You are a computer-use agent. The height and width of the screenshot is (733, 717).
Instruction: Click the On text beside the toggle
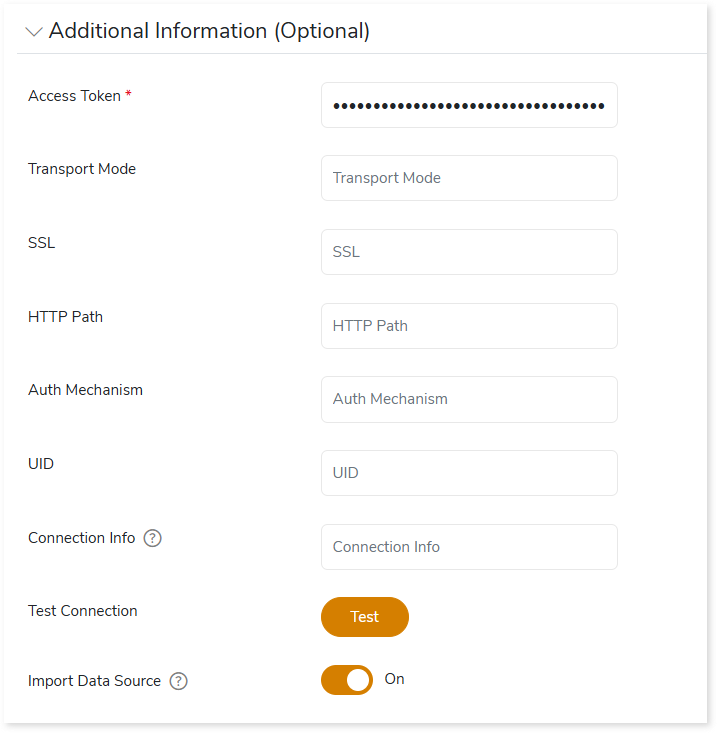[395, 679]
